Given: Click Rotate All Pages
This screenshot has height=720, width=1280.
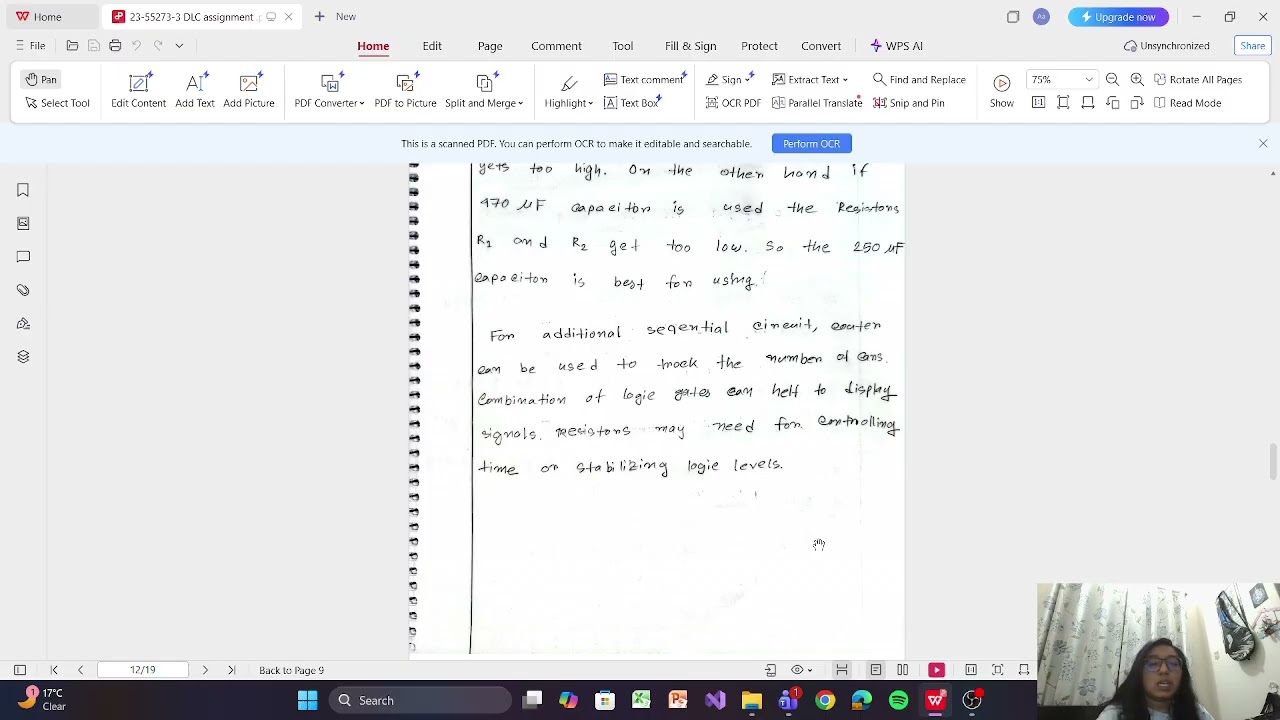Looking at the screenshot, I should pyautogui.click(x=1197, y=79).
